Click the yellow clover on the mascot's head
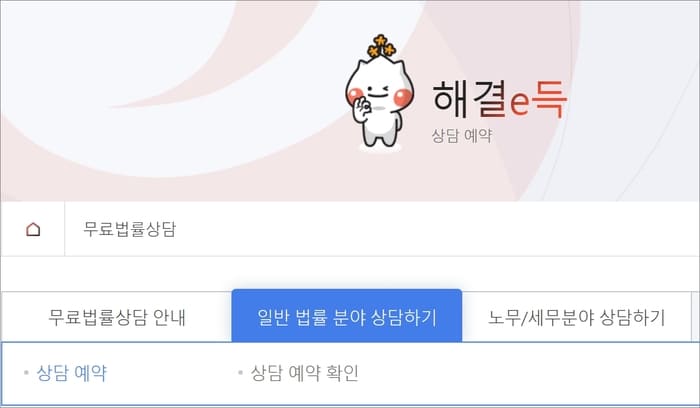700x408 pixels. click(x=381, y=46)
